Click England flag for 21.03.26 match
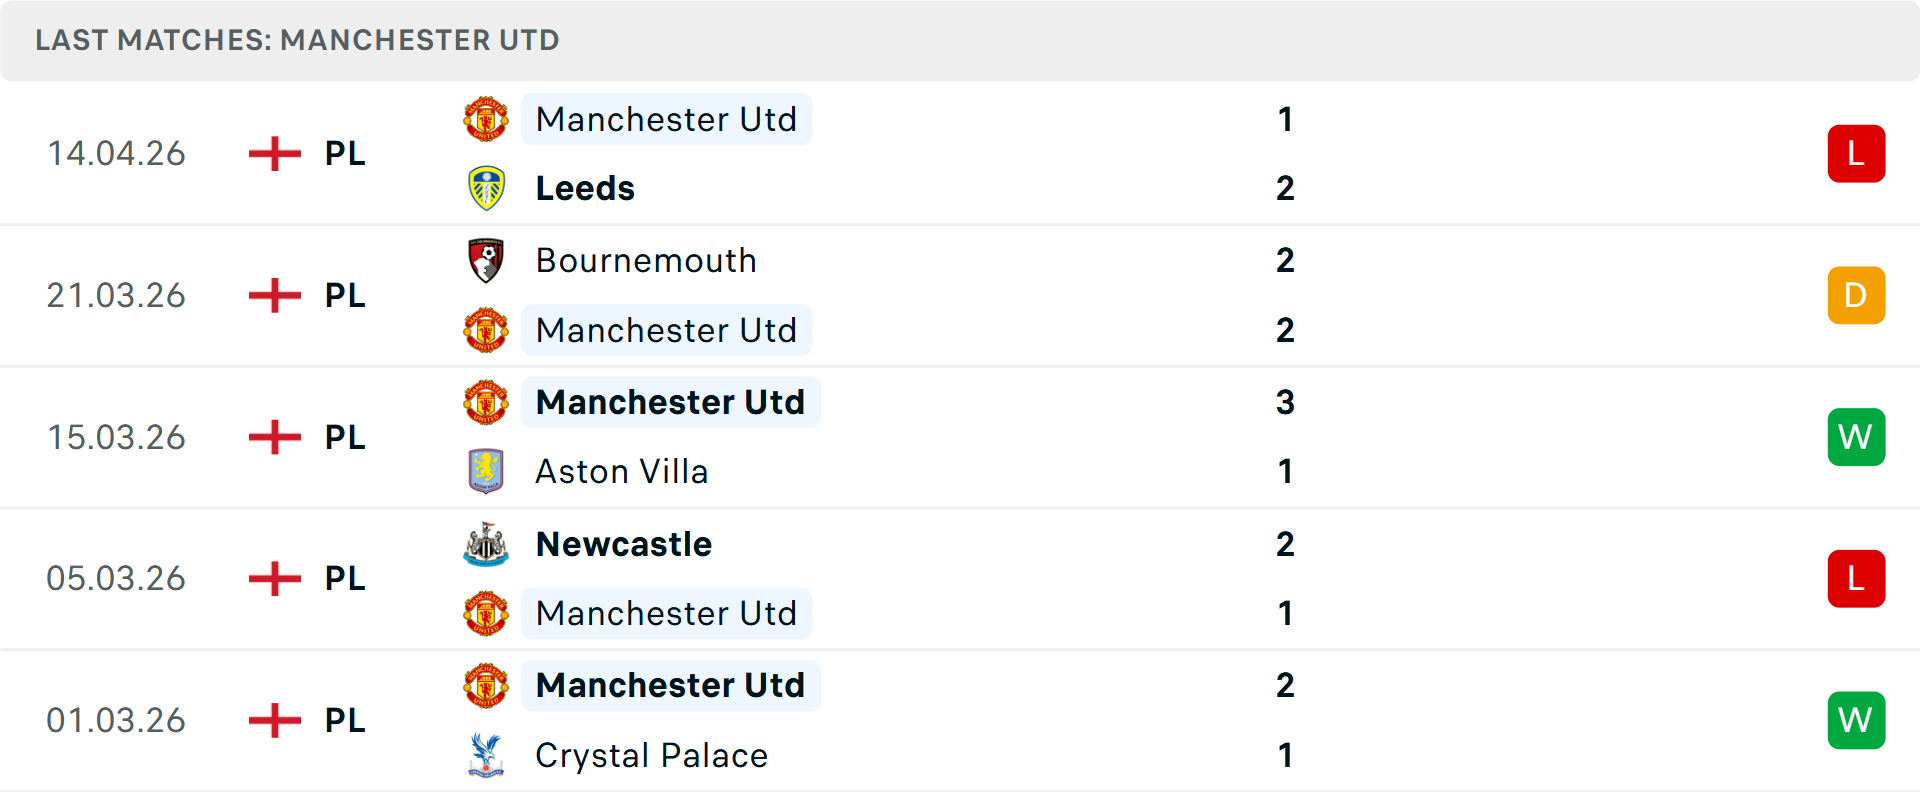 point(275,295)
